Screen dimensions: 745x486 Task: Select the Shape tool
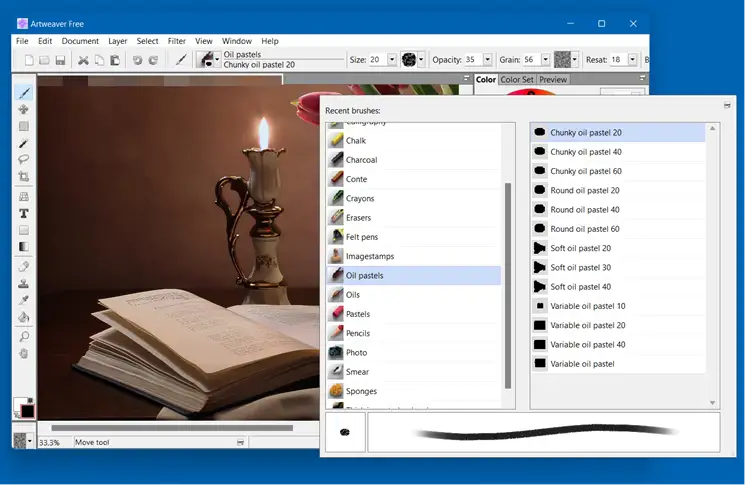pos(23,230)
